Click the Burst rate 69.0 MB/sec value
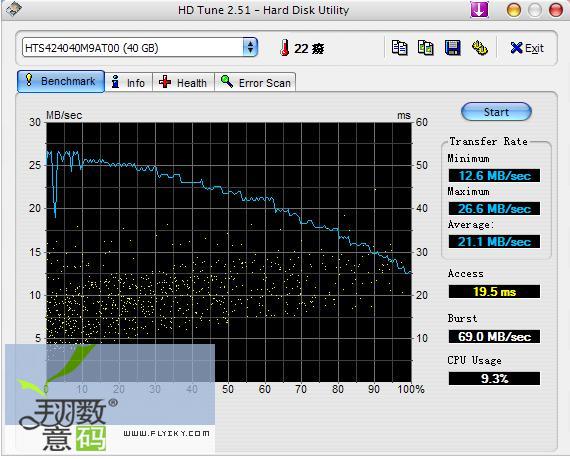This screenshot has height=459, width=570. point(494,337)
